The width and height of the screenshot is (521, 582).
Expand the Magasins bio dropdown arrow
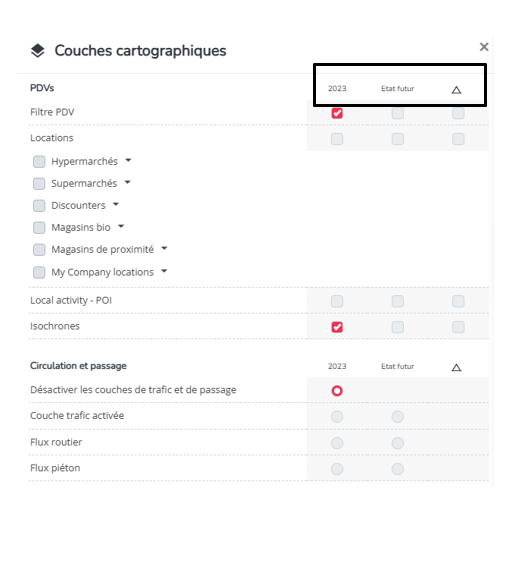pyautogui.click(x=121, y=226)
